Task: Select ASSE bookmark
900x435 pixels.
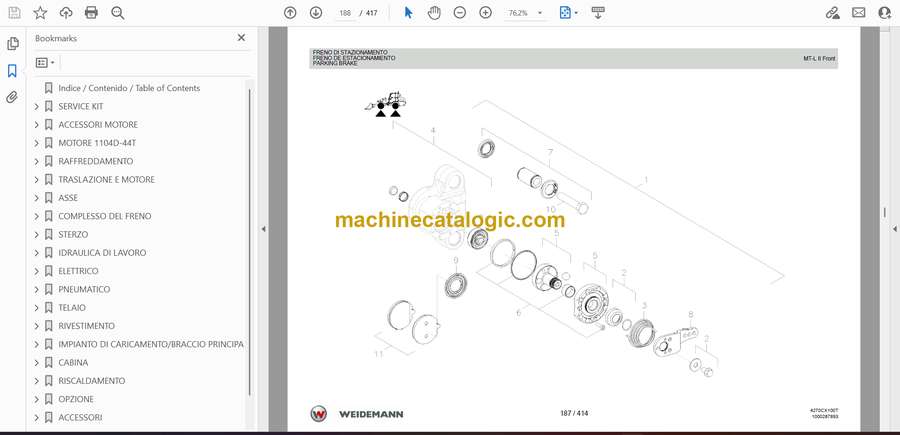Action: point(68,198)
